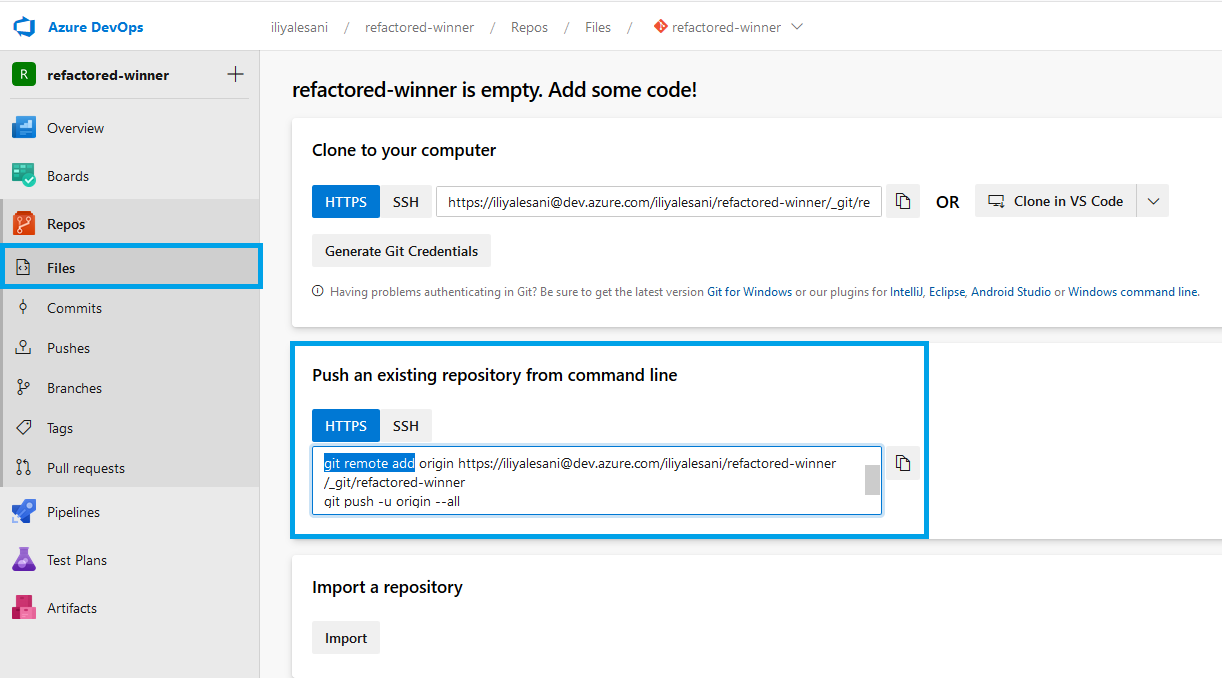The width and height of the screenshot is (1222, 678).
Task: Open Overview via its sidebar icon
Action: [x=24, y=128]
